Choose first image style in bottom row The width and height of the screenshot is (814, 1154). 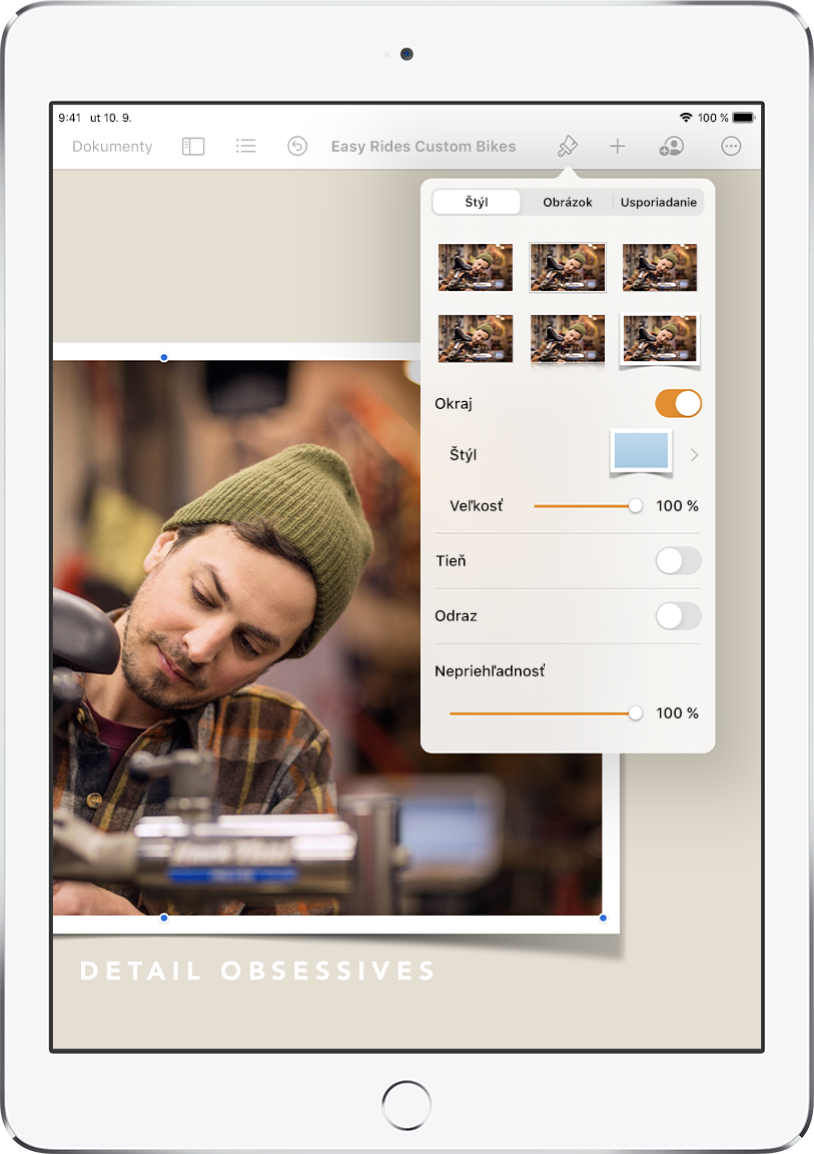point(475,339)
